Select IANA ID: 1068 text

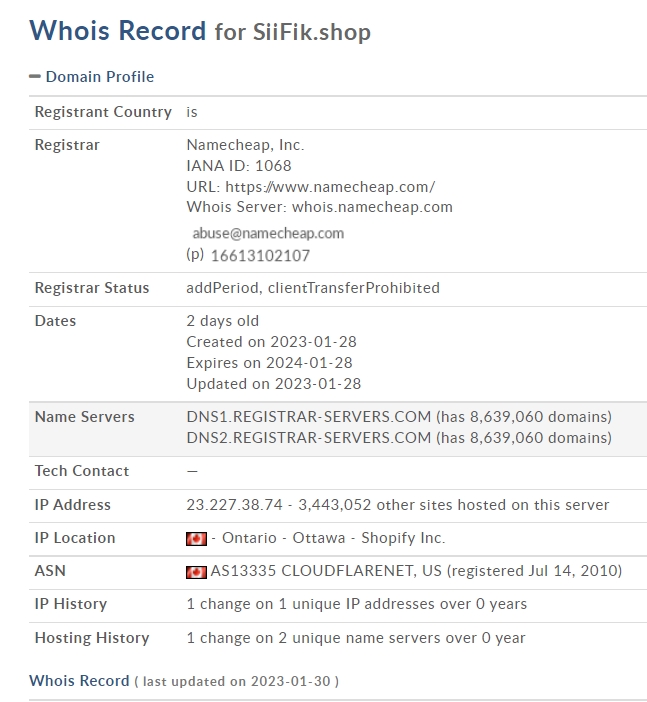tap(239, 166)
